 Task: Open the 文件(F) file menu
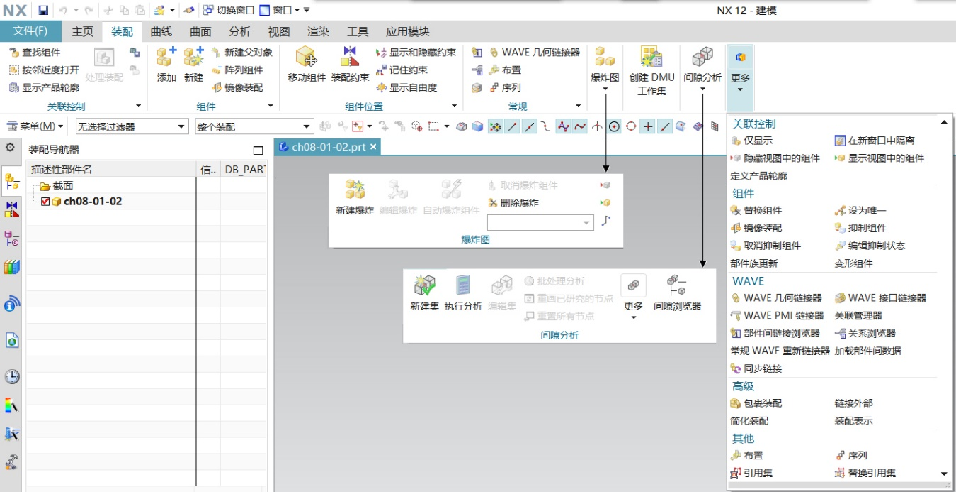click(x=31, y=32)
